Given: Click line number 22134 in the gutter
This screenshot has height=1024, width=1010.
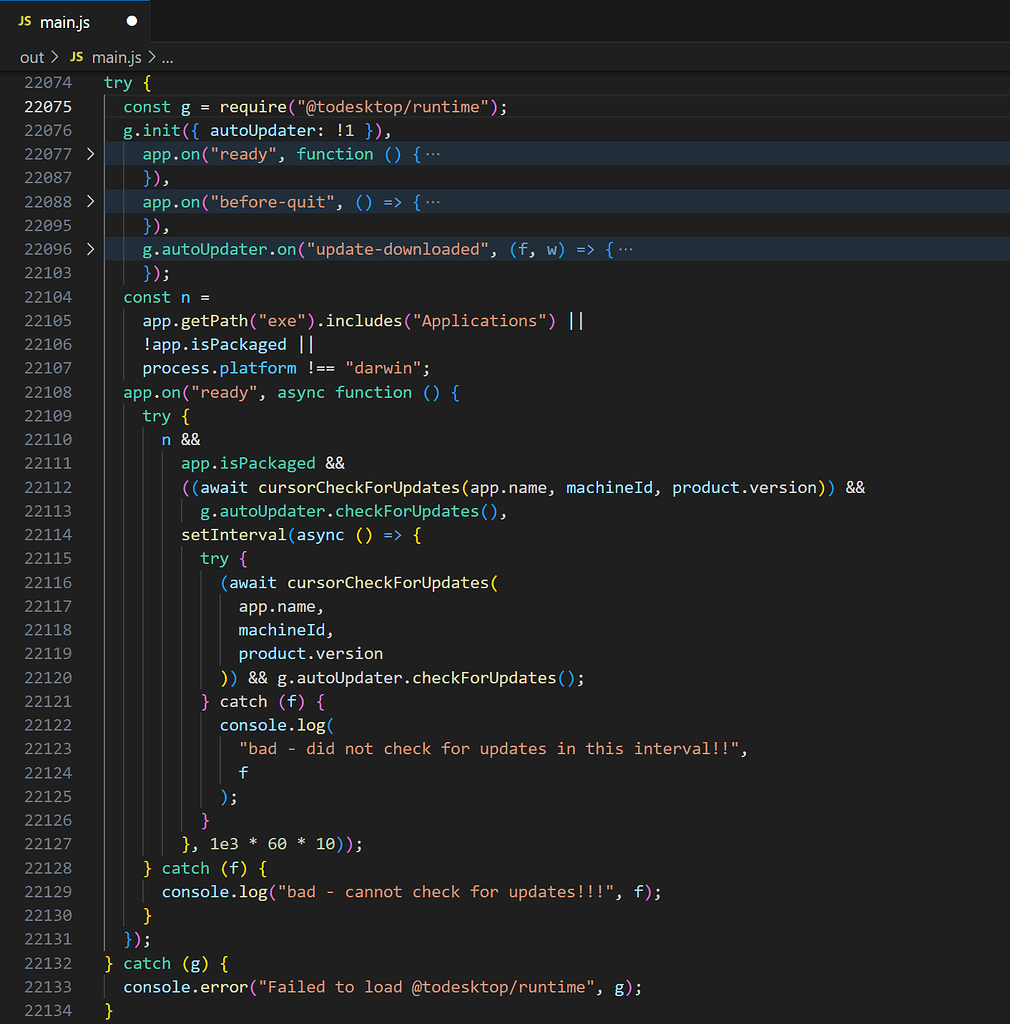Looking at the screenshot, I should (x=48, y=1010).
